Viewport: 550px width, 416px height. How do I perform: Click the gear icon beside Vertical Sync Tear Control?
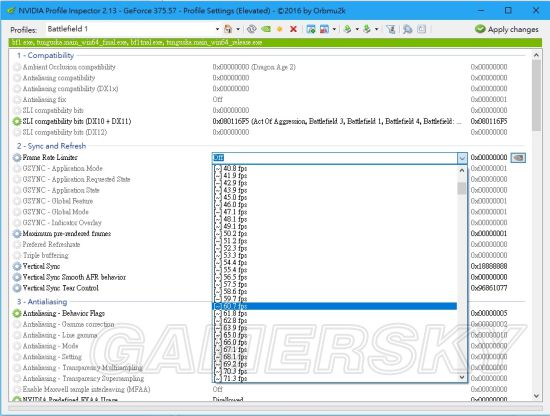click(17, 288)
